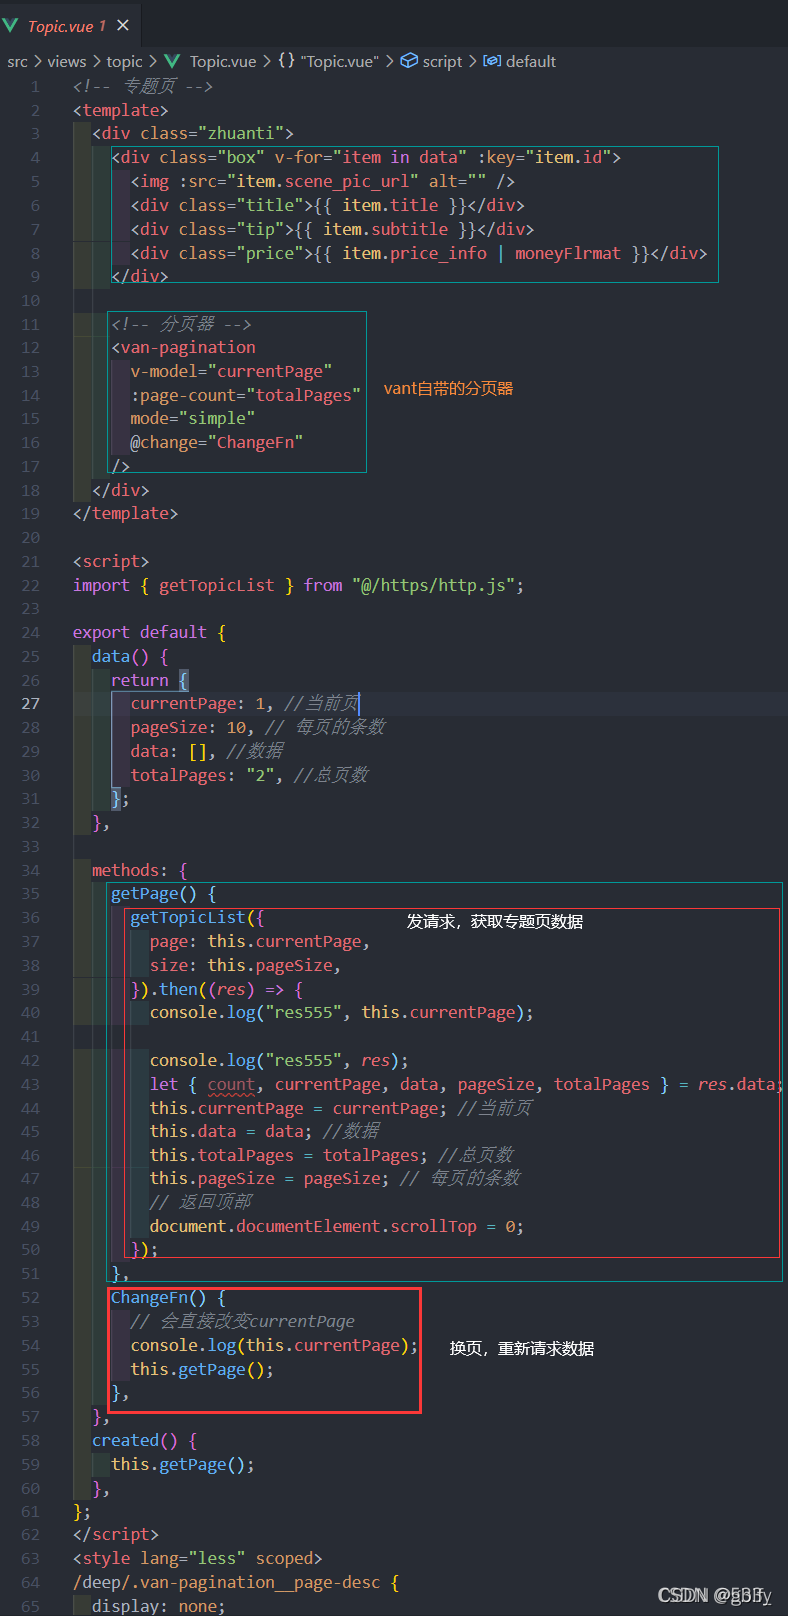Viewport: 788px width, 1616px height.
Task: Close the Topic.vue editor tab
Action: 122,25
